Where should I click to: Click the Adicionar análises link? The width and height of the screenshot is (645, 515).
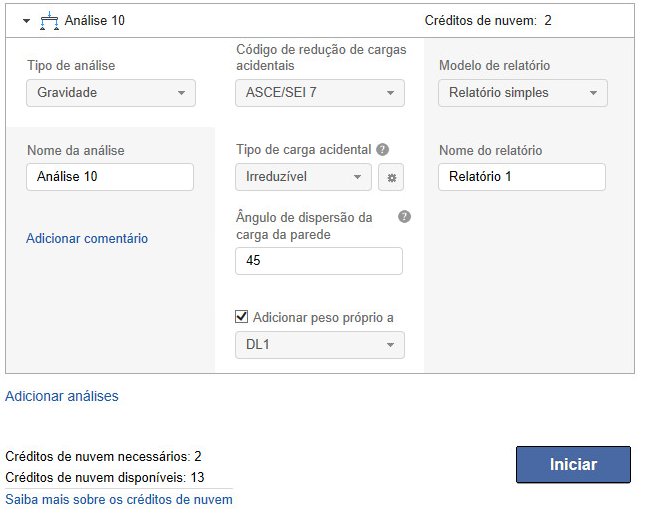pos(62,396)
